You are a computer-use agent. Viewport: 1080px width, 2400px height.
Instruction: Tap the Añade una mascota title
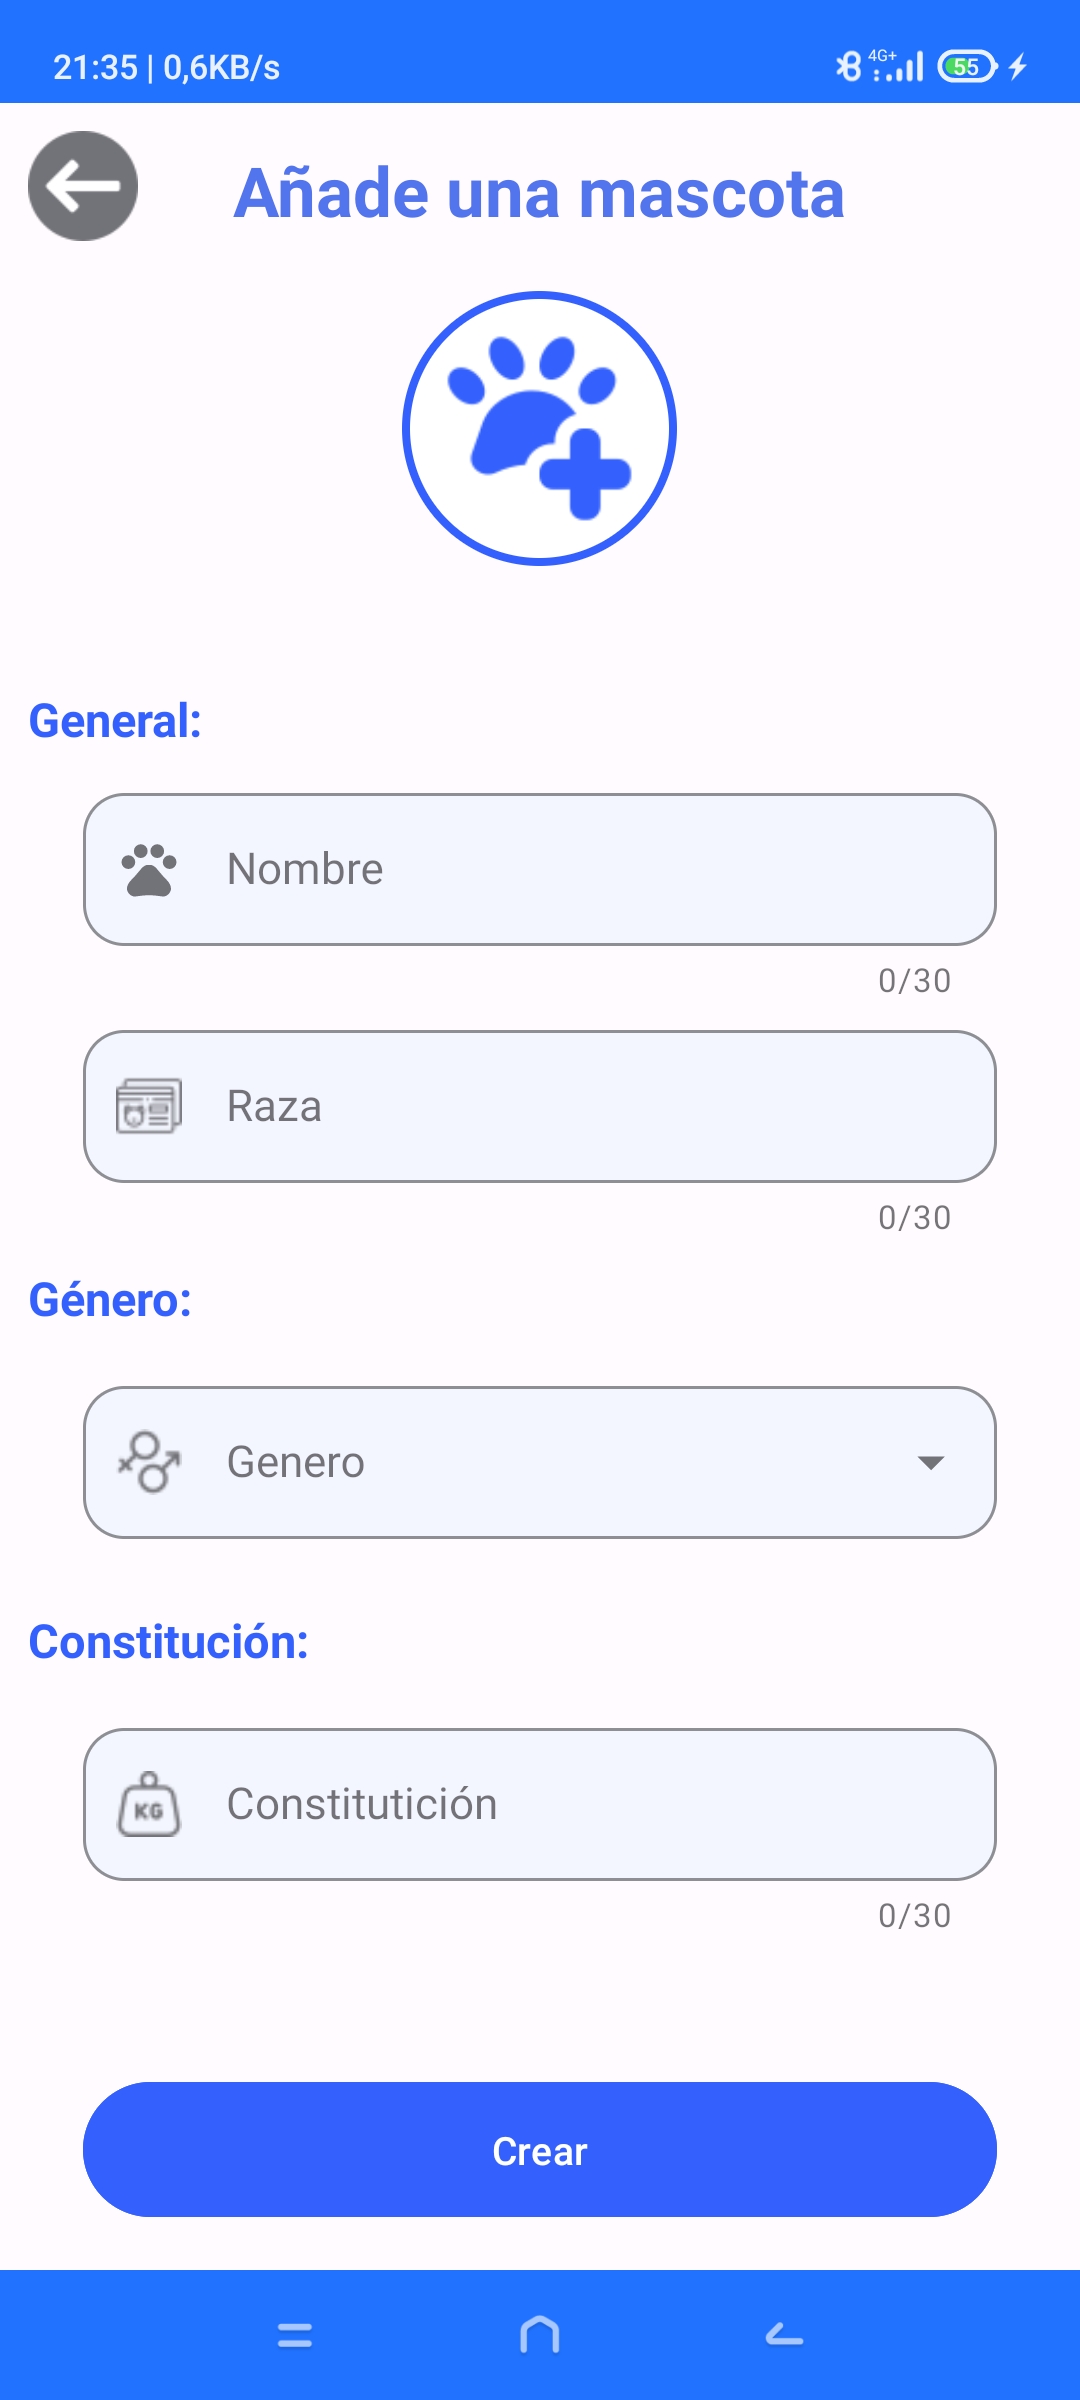pyautogui.click(x=540, y=193)
